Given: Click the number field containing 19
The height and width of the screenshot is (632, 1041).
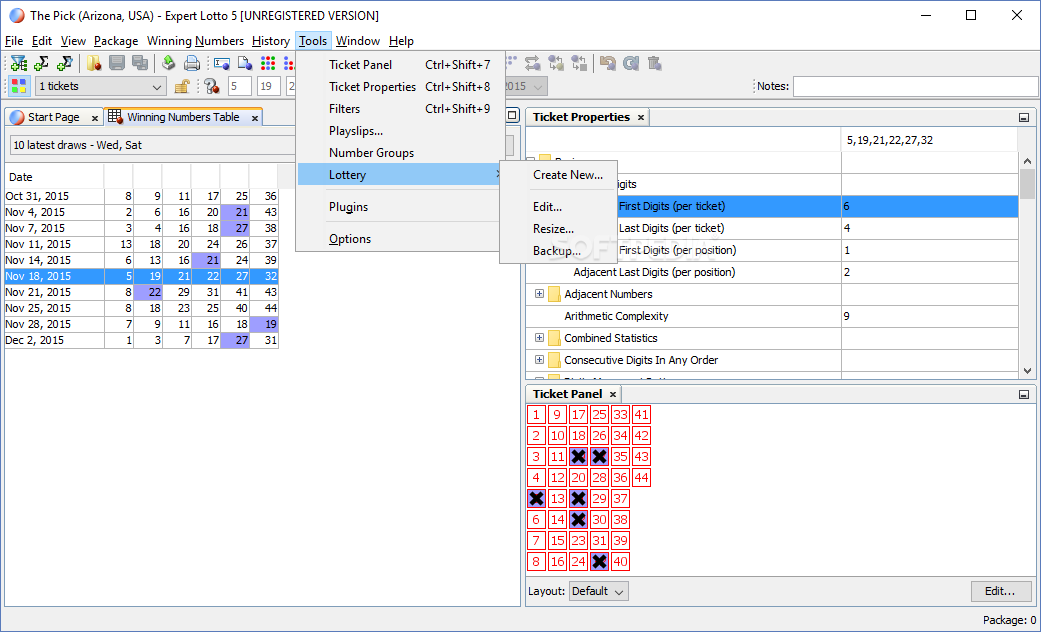Looking at the screenshot, I should (x=268, y=86).
